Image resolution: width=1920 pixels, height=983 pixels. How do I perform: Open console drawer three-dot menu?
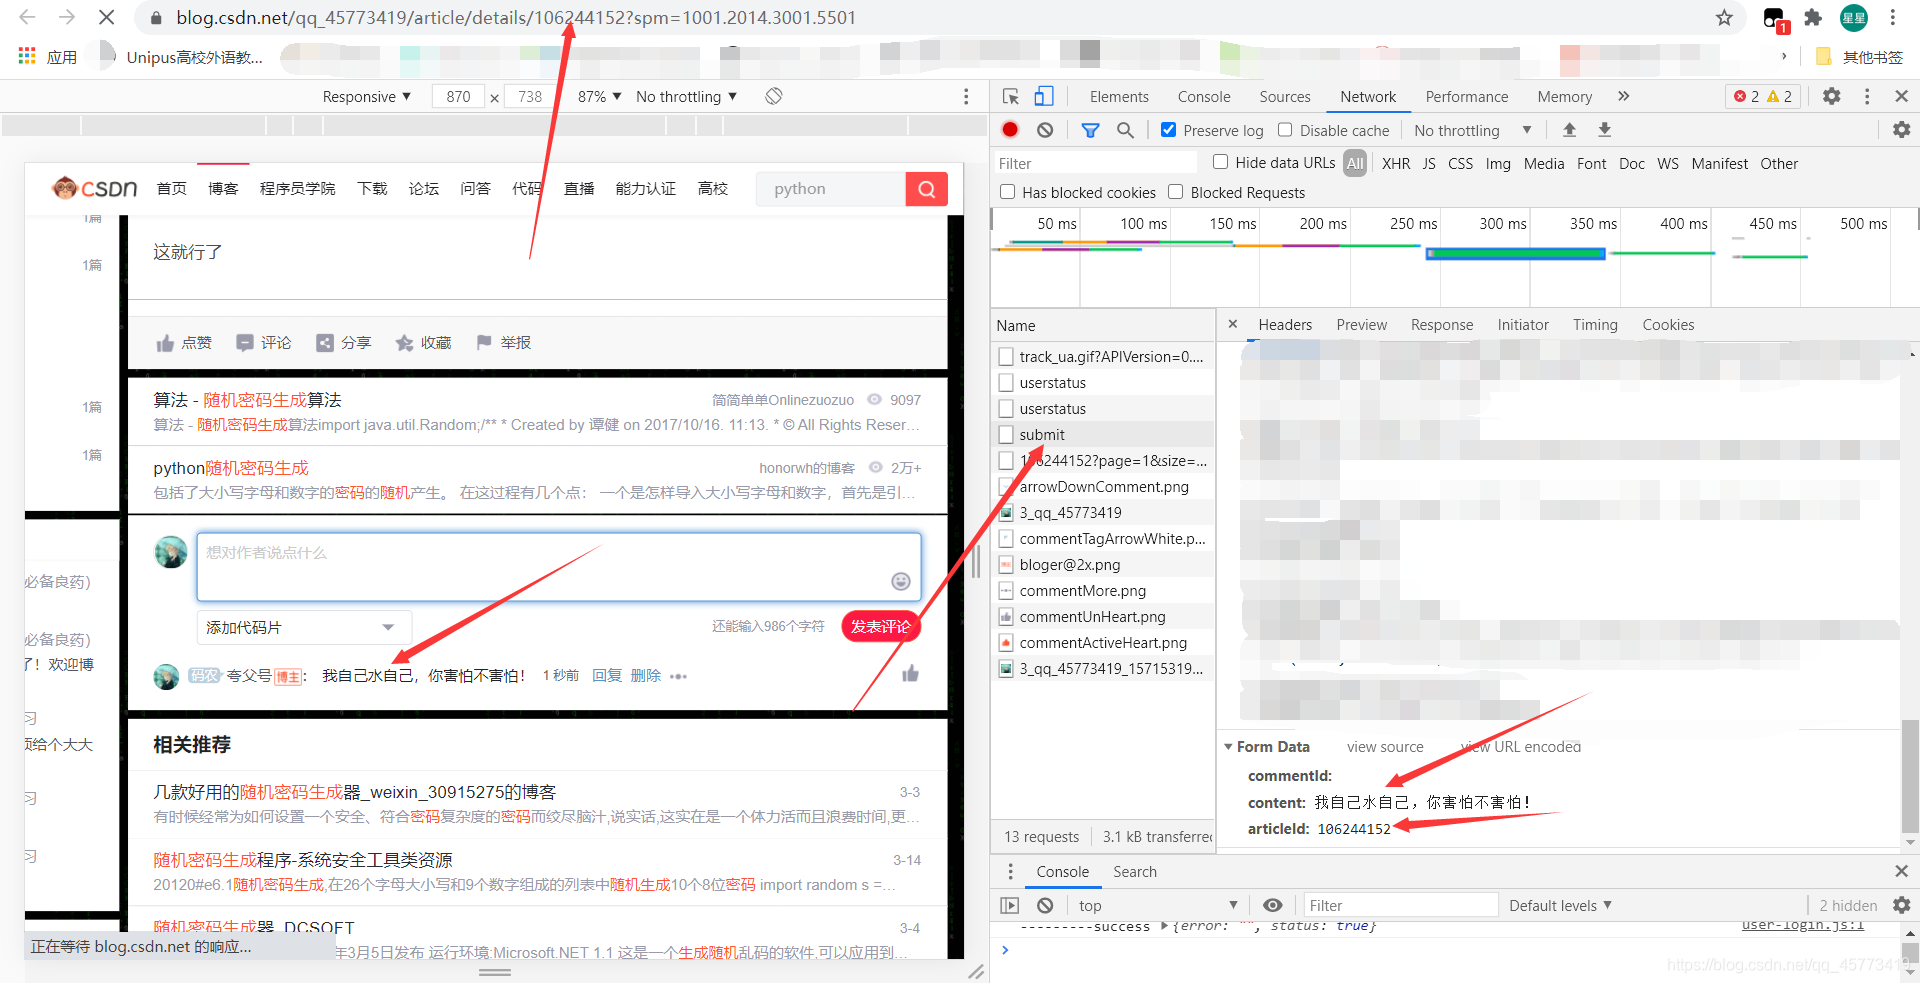tap(1010, 871)
